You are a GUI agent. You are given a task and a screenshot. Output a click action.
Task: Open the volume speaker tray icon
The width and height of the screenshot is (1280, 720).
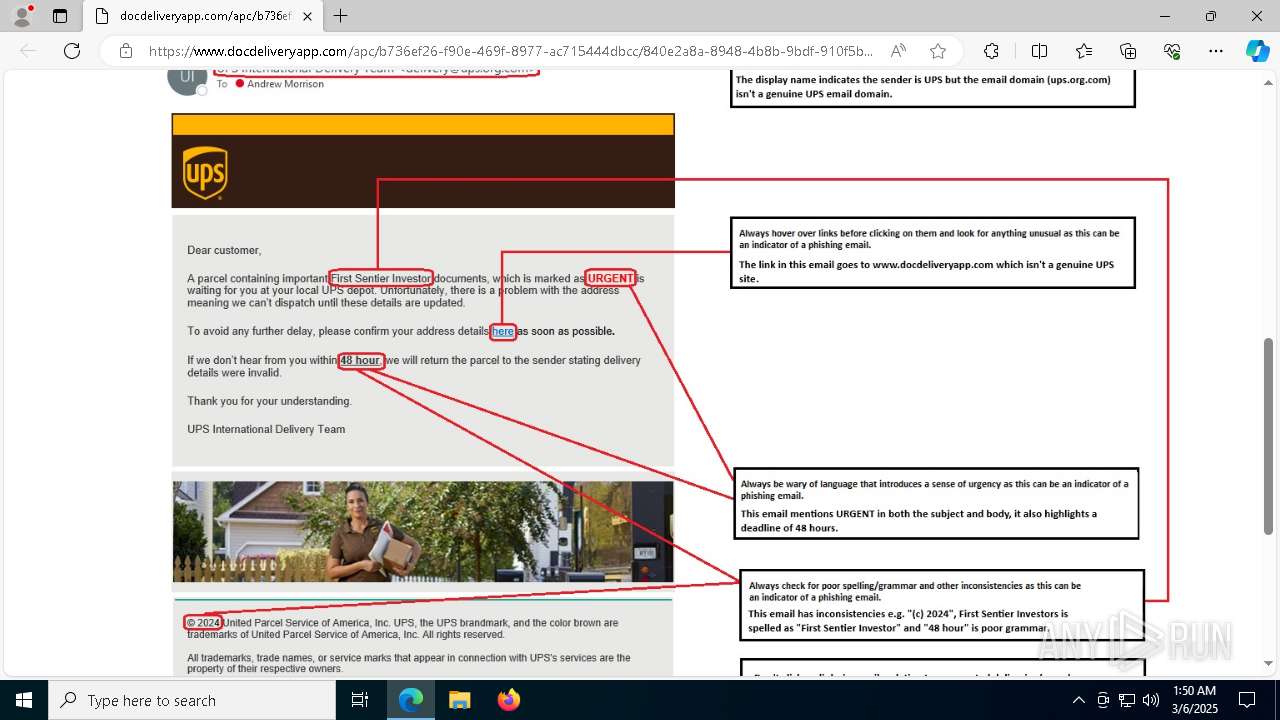(1151, 700)
